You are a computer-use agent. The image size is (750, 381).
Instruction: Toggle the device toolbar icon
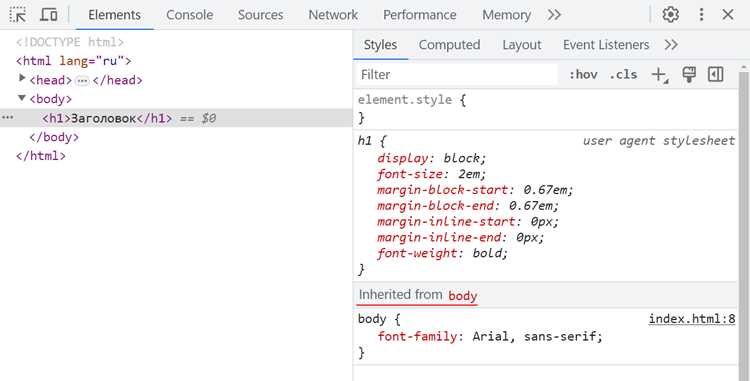tap(48, 15)
